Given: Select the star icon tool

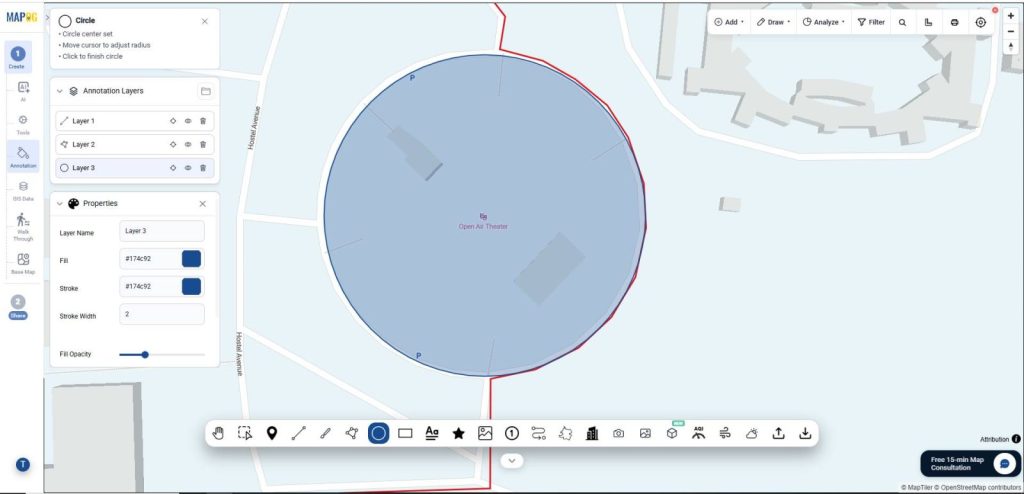Looking at the screenshot, I should (458, 433).
